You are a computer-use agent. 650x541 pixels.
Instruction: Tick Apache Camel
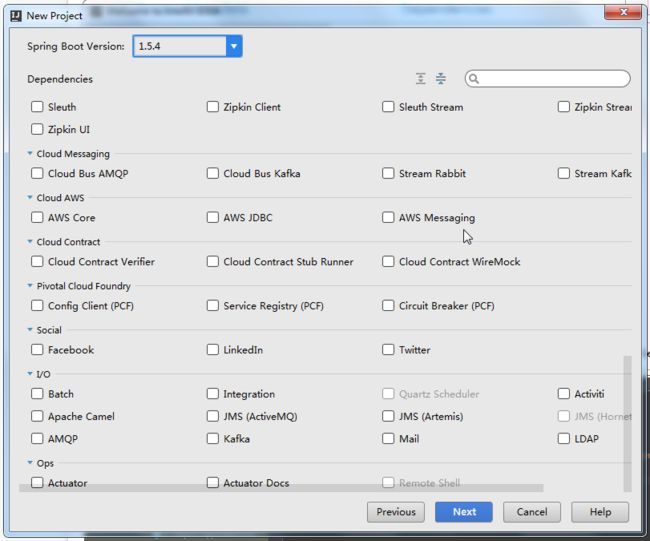tap(37, 416)
